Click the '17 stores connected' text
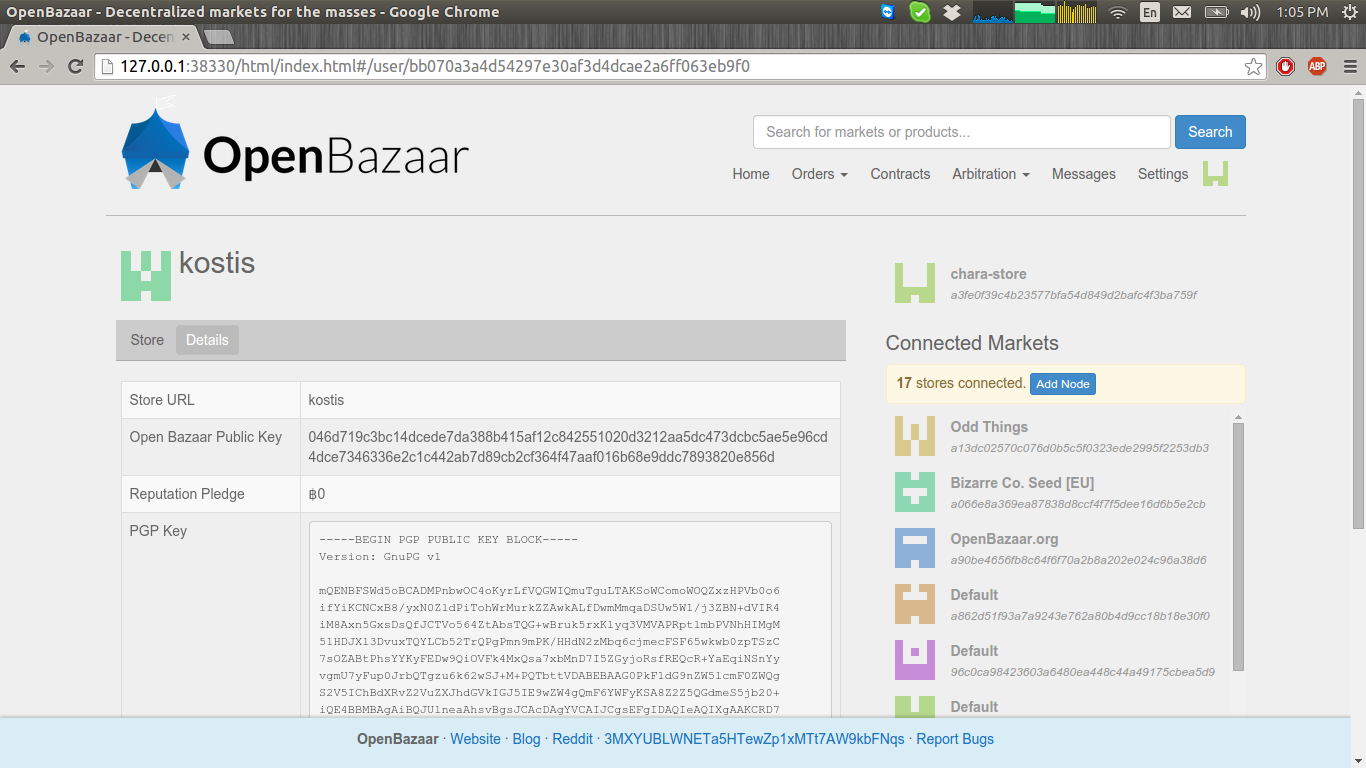Screen dimensions: 1366x768 tap(961, 383)
